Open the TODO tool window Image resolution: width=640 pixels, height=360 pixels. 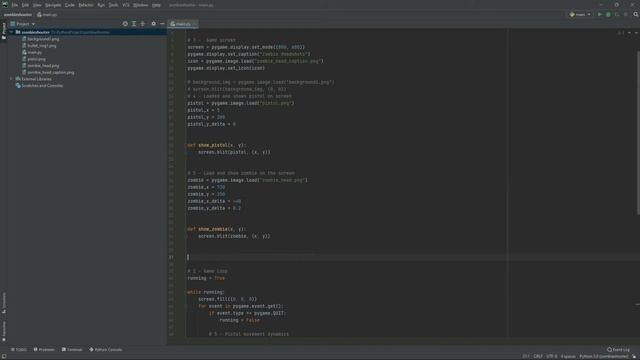(19, 350)
